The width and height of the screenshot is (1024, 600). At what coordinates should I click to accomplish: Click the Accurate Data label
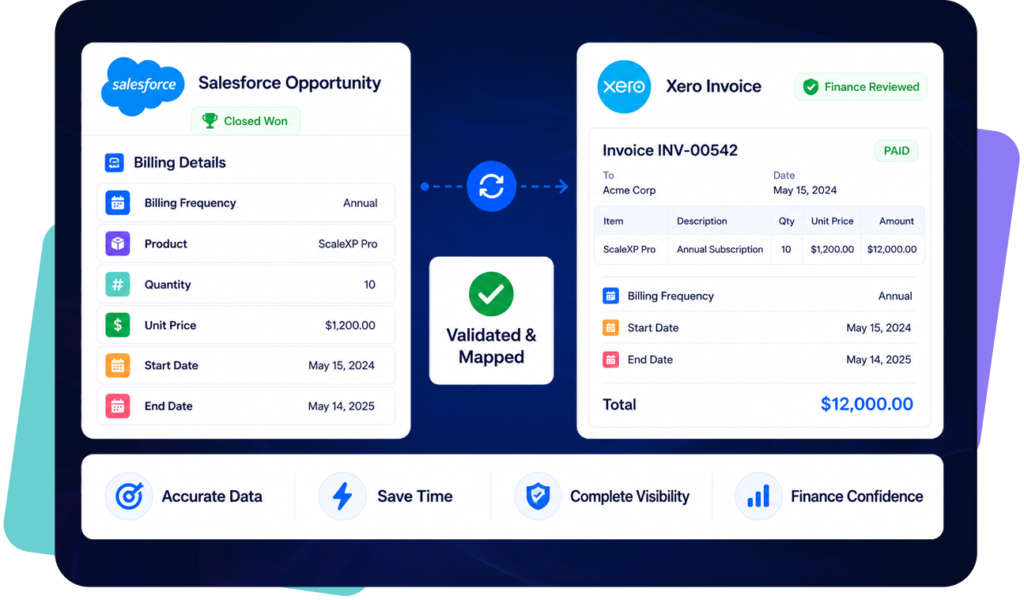(x=212, y=496)
